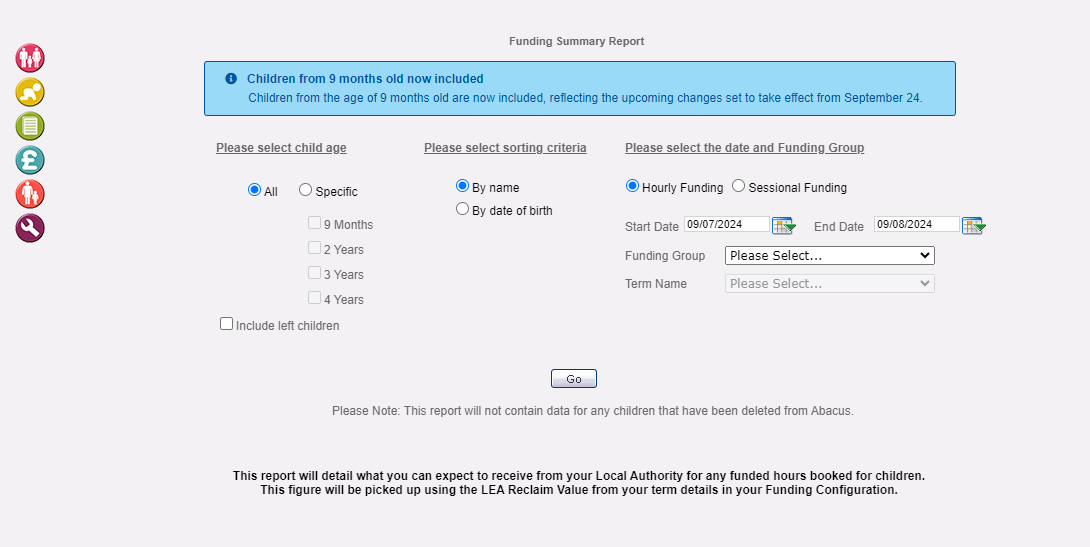The image size is (1090, 547).
Task: Select the Specific child age radio
Action: pos(305,189)
